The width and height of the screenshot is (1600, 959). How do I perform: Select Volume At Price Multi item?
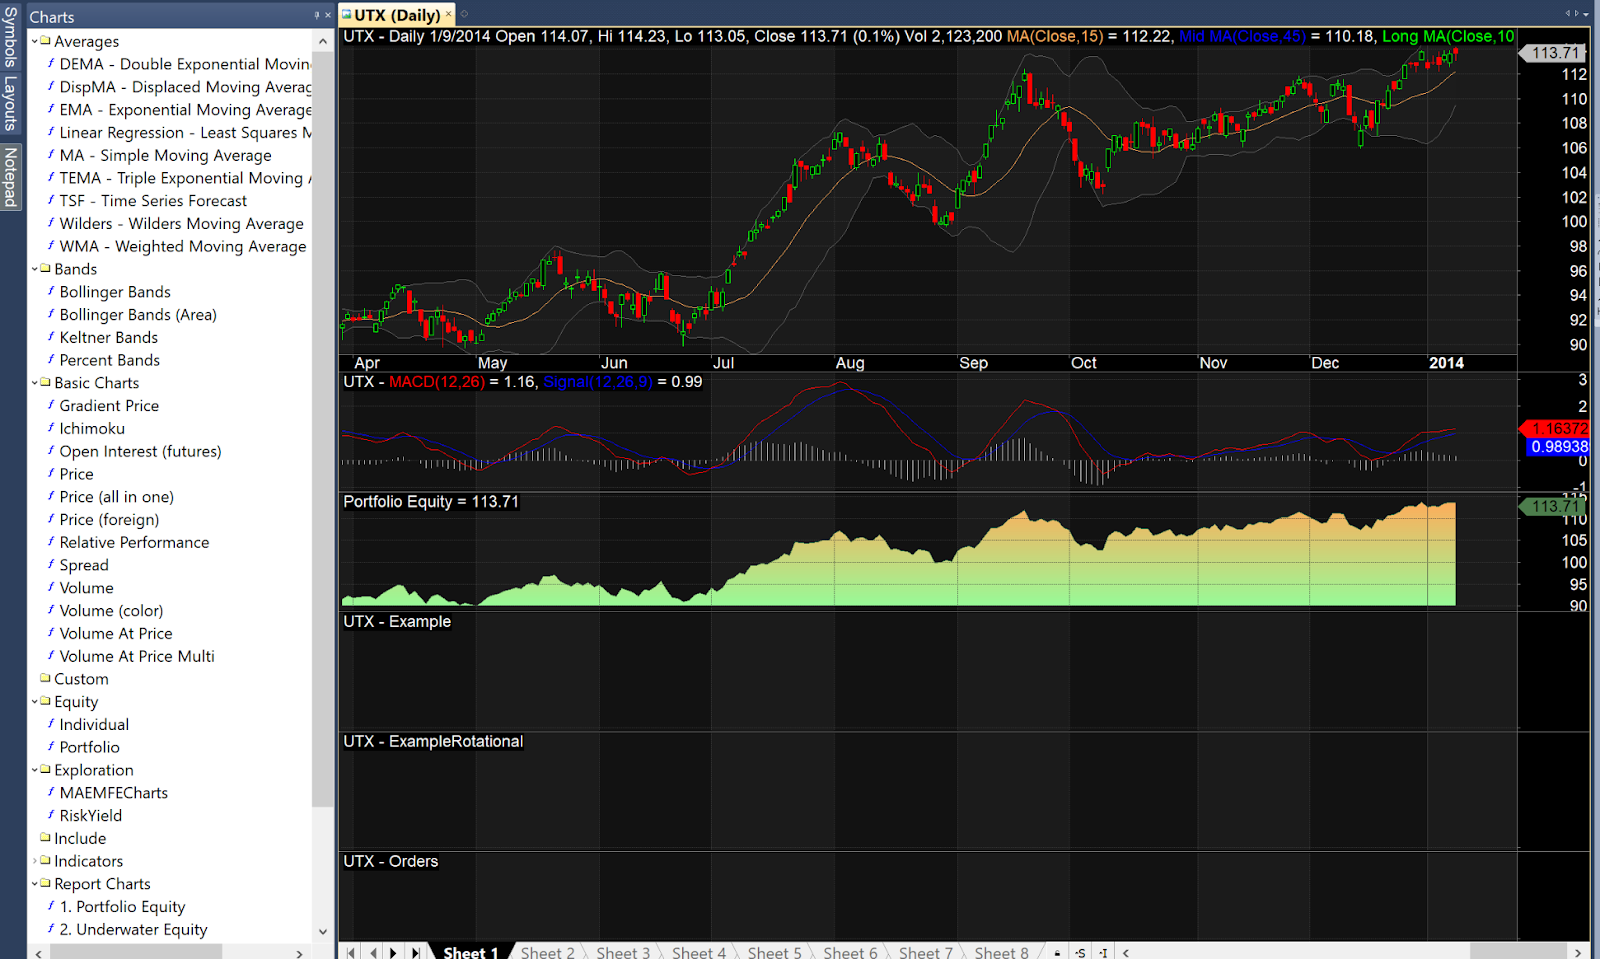point(137,656)
